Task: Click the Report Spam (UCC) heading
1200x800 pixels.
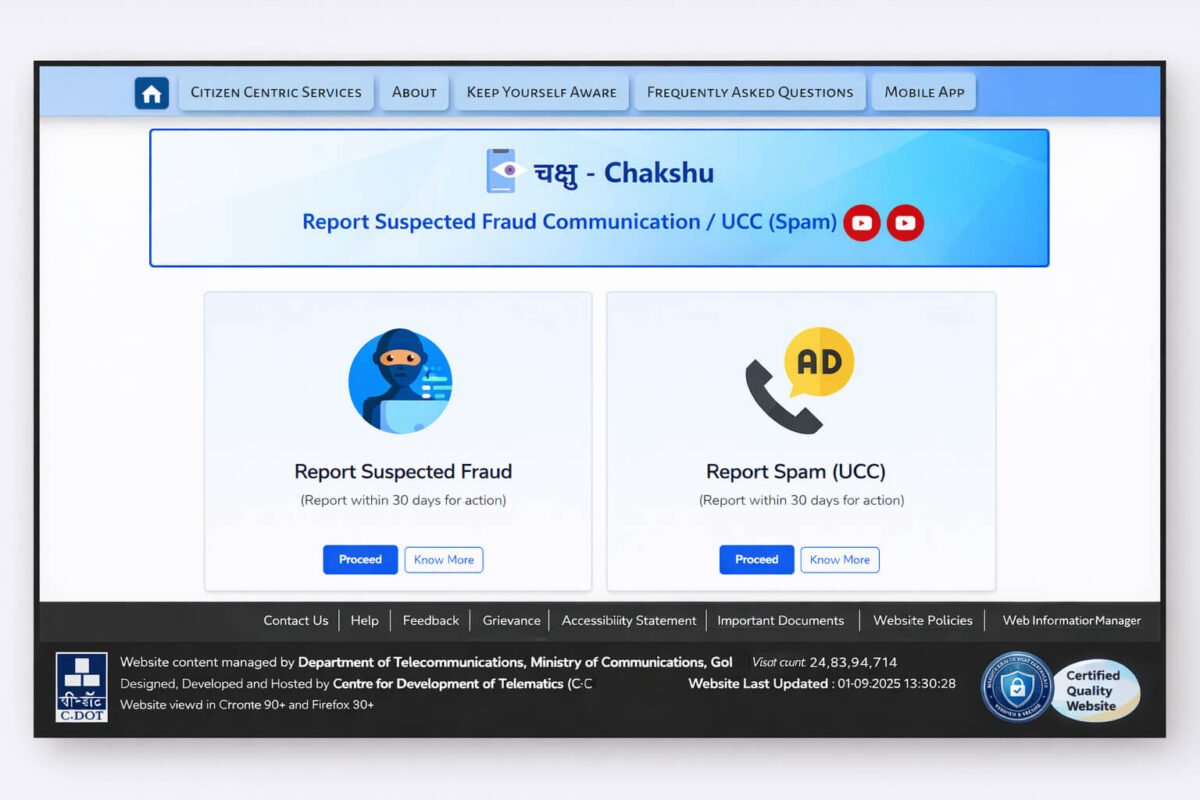Action: [796, 472]
